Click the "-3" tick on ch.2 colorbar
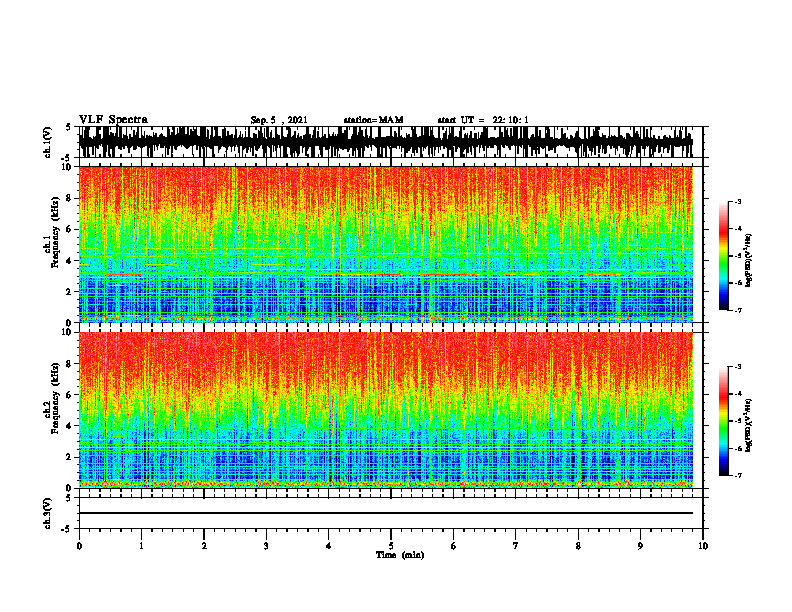 pos(738,367)
